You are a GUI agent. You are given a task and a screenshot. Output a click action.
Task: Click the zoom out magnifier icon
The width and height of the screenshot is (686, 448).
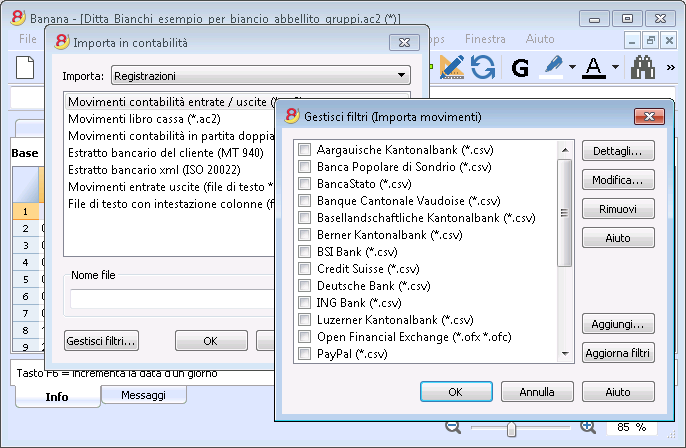click(453, 427)
